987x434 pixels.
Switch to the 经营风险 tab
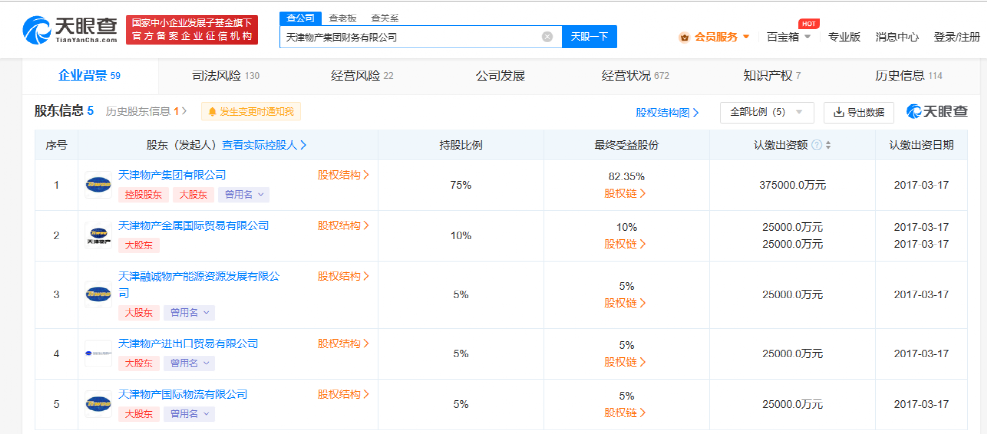pos(362,76)
